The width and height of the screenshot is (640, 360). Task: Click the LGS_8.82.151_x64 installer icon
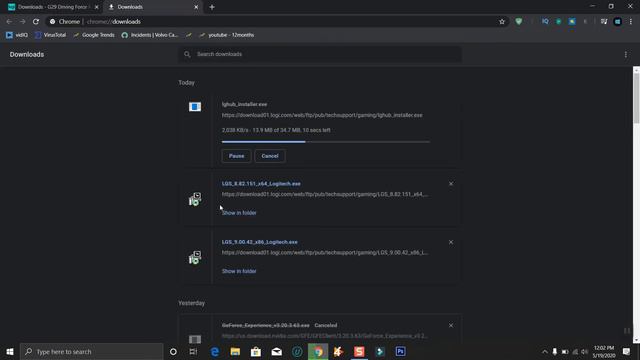coord(195,199)
